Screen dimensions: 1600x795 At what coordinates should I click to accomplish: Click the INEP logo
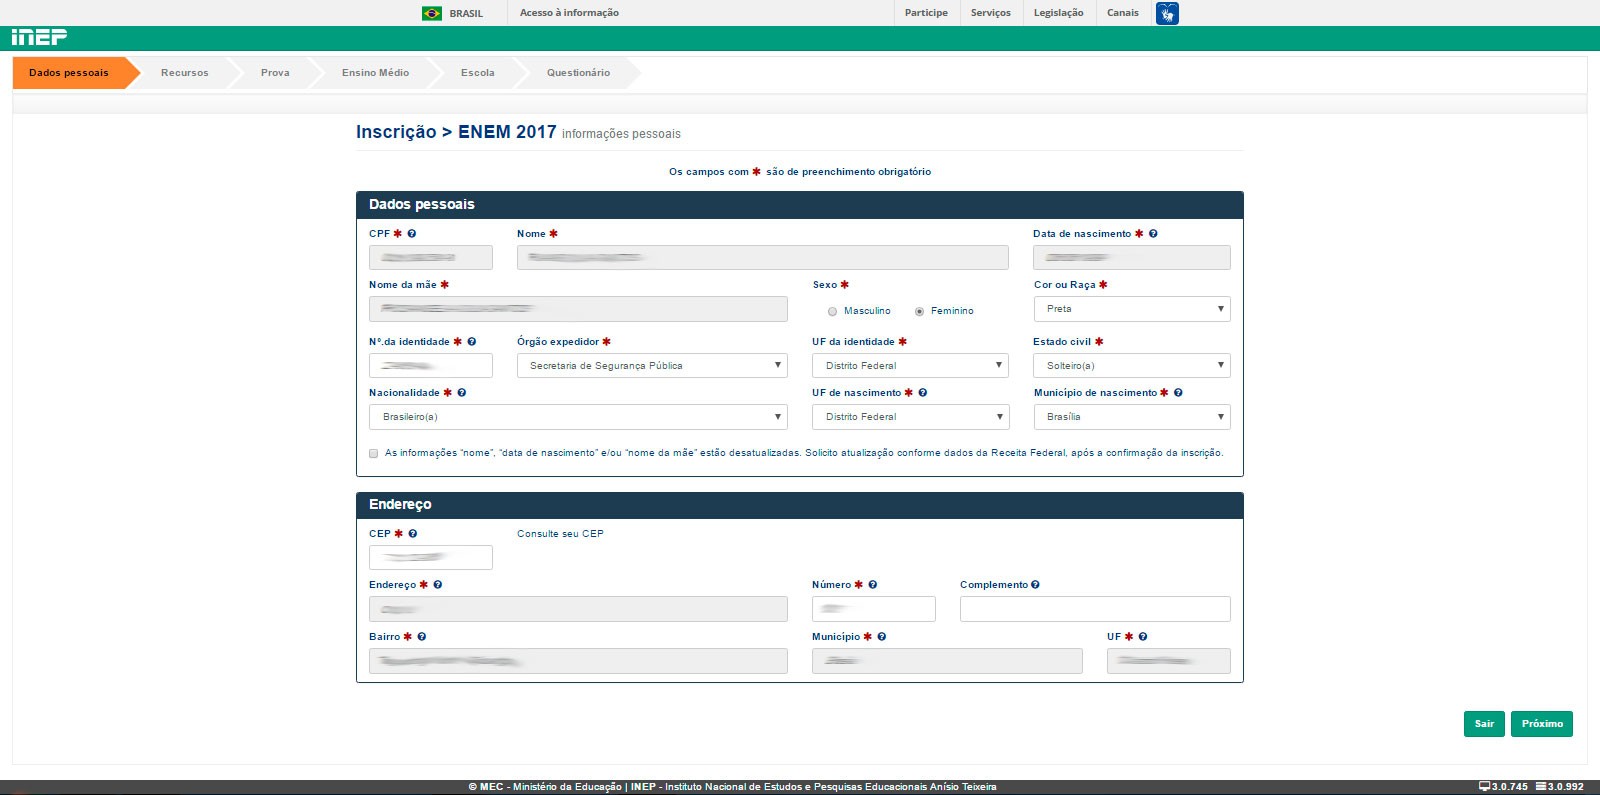(39, 37)
